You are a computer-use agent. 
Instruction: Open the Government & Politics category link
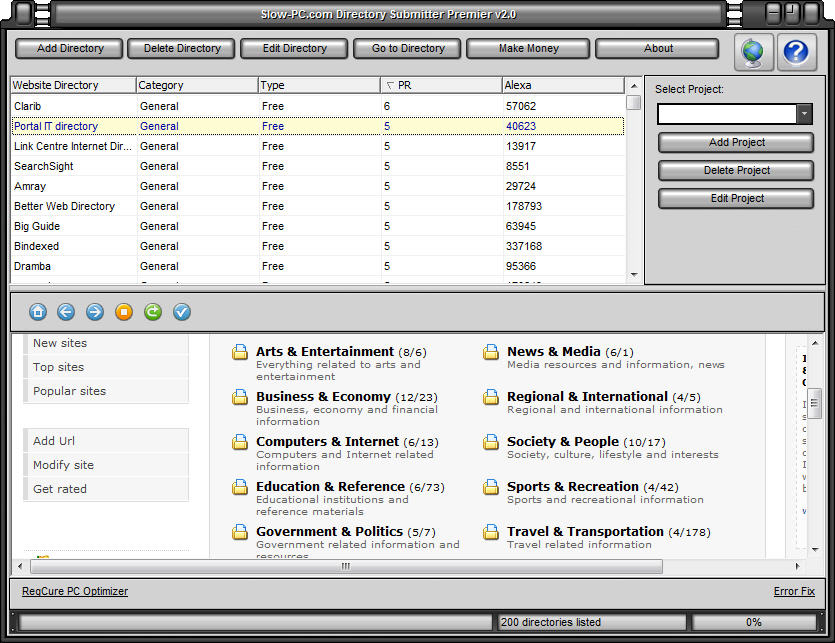[x=329, y=532]
